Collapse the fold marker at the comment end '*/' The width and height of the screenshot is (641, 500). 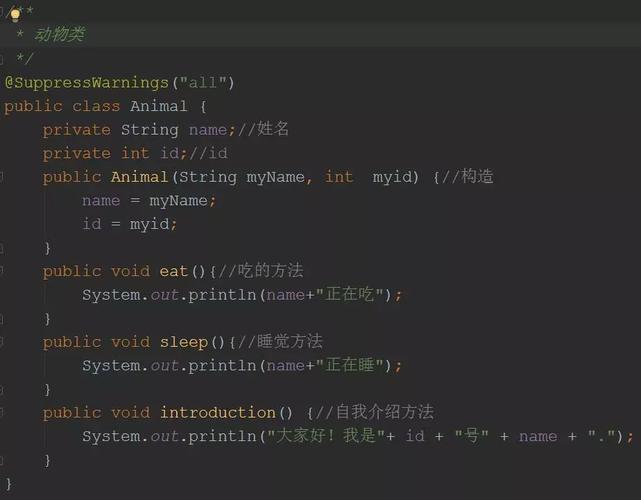[x=2, y=60]
